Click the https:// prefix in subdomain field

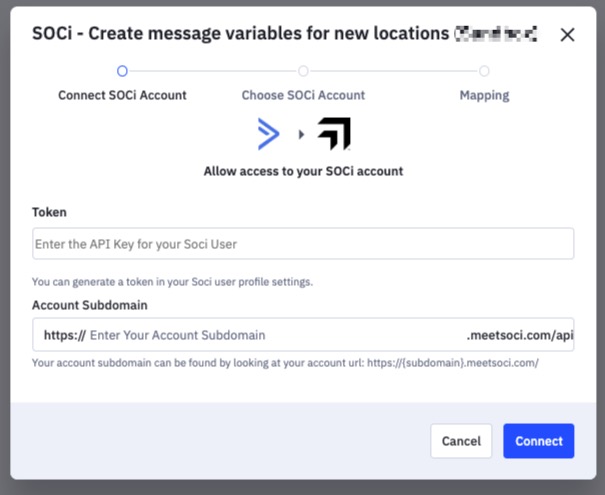(64, 335)
